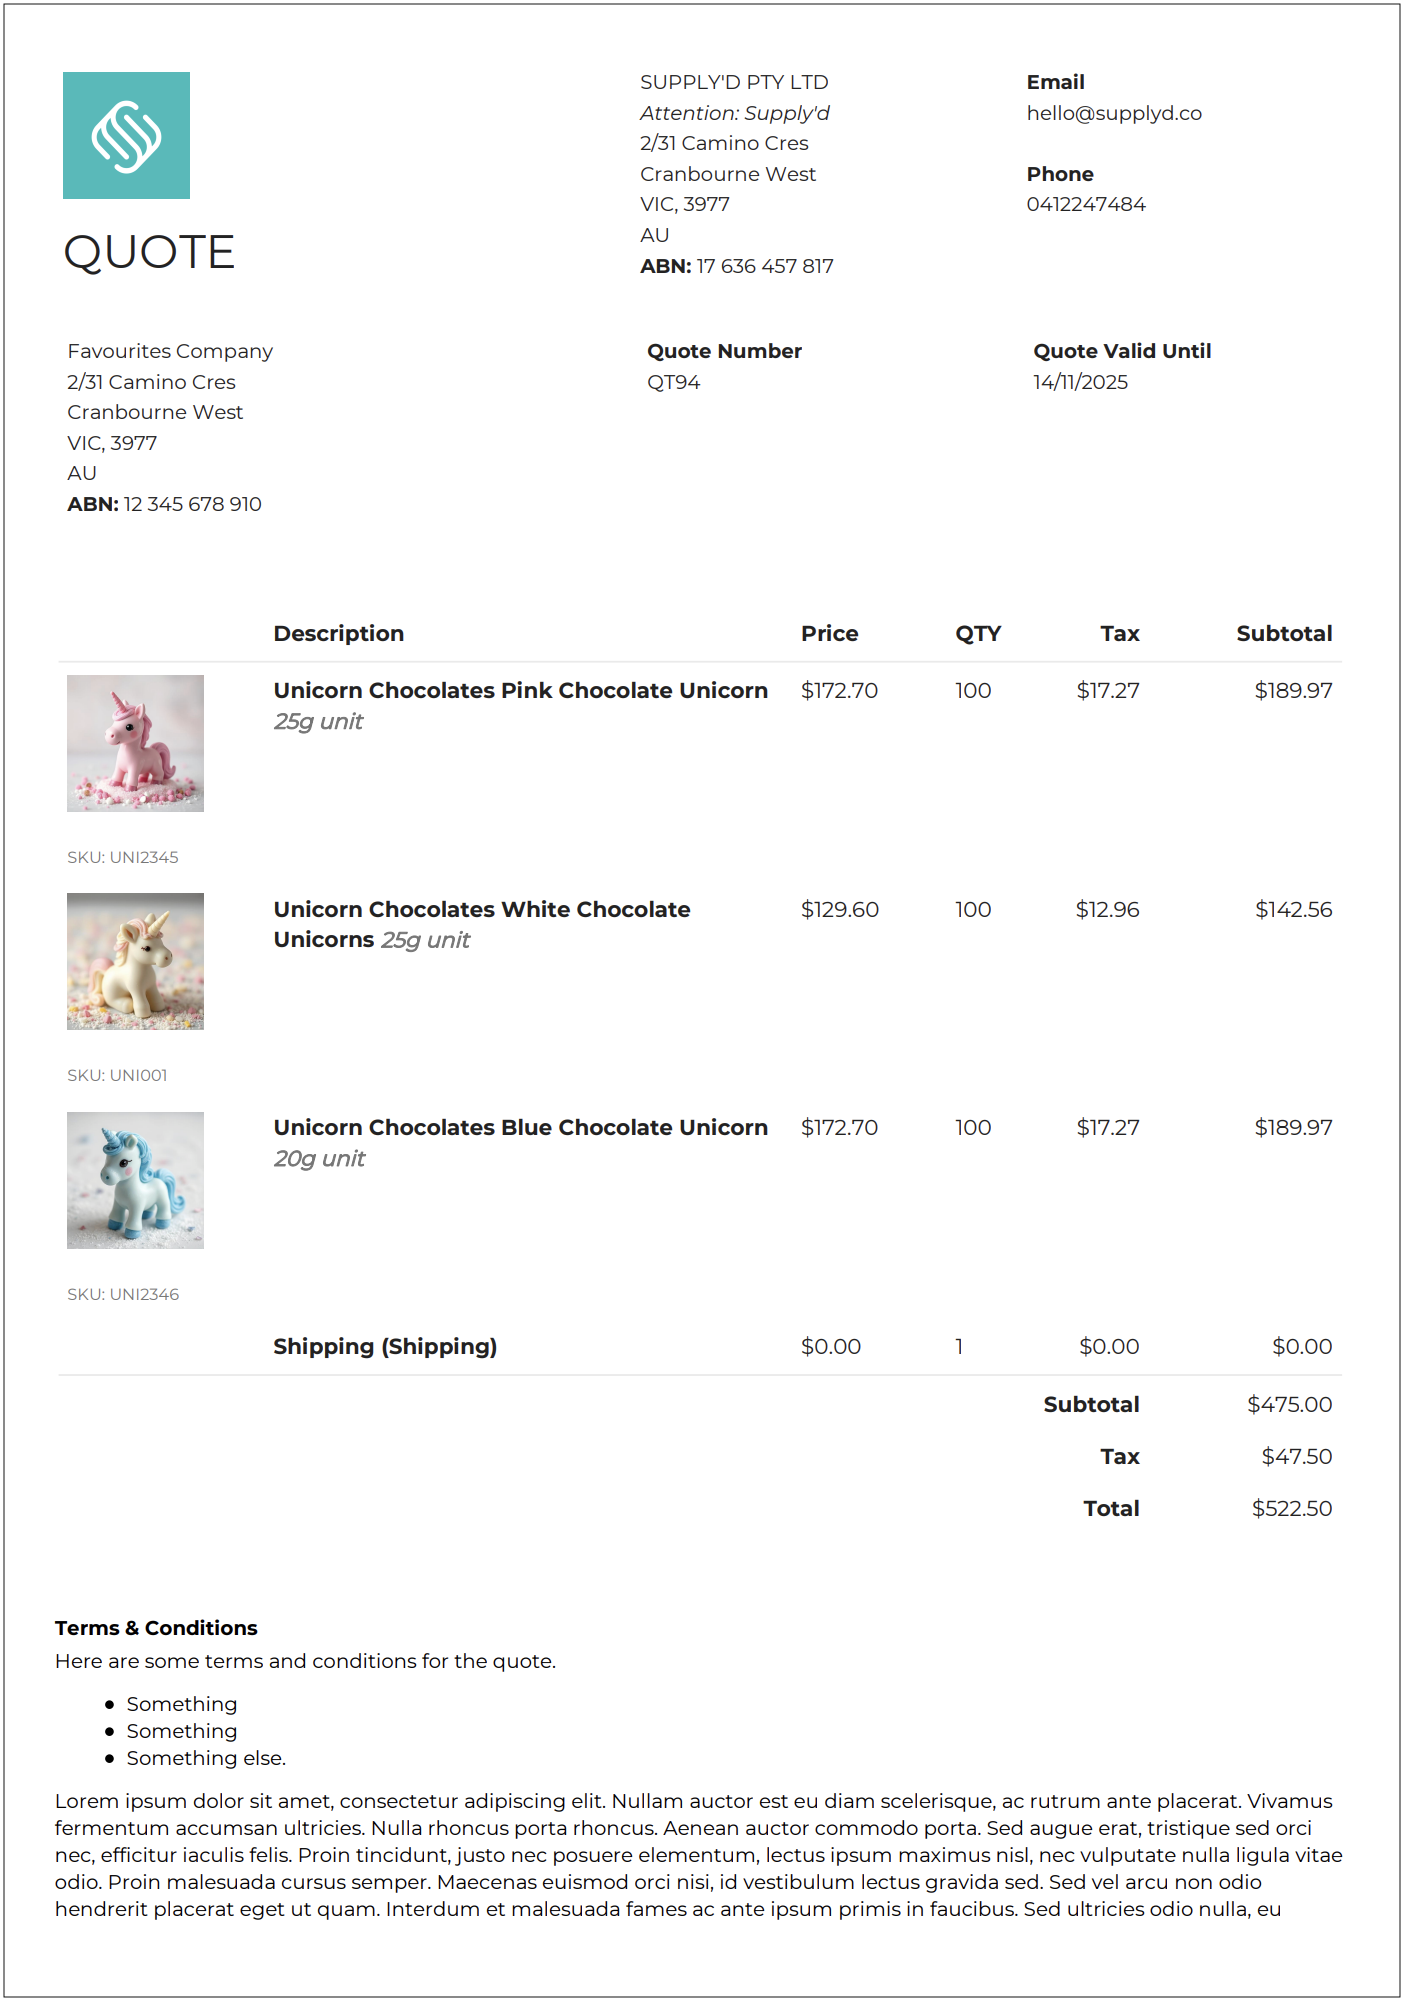Click the Unicorn Chocolates Pink Chocolate Unicorn title
The height and width of the screenshot is (2000, 1404).
pyautogui.click(x=520, y=690)
